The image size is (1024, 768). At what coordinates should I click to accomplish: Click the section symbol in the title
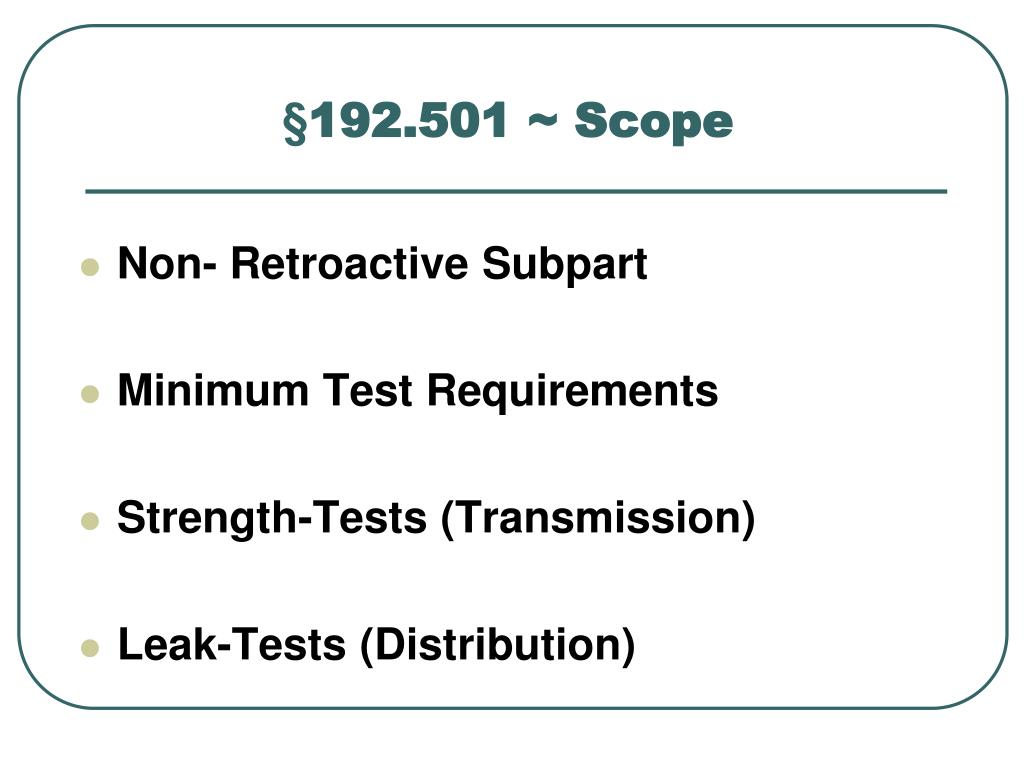[295, 122]
